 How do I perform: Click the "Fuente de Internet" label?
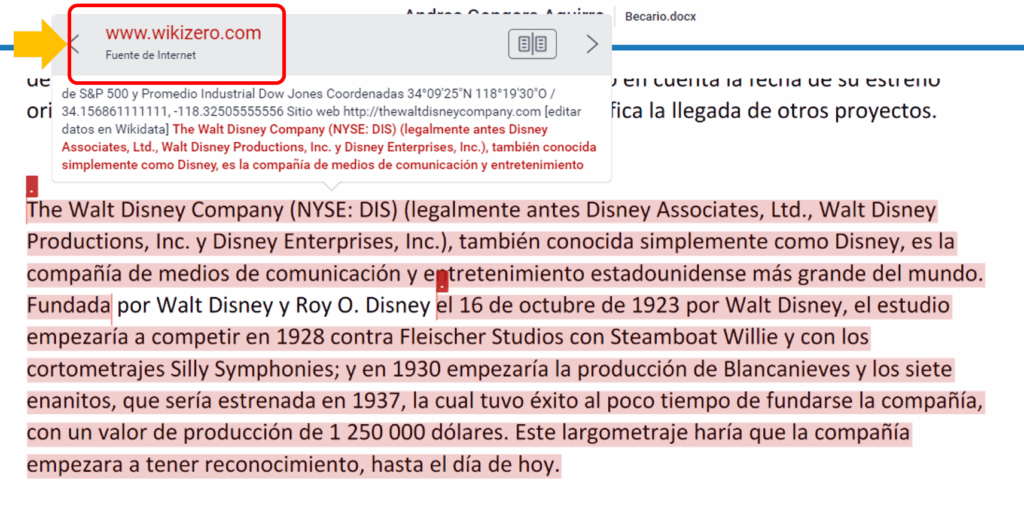(150, 55)
